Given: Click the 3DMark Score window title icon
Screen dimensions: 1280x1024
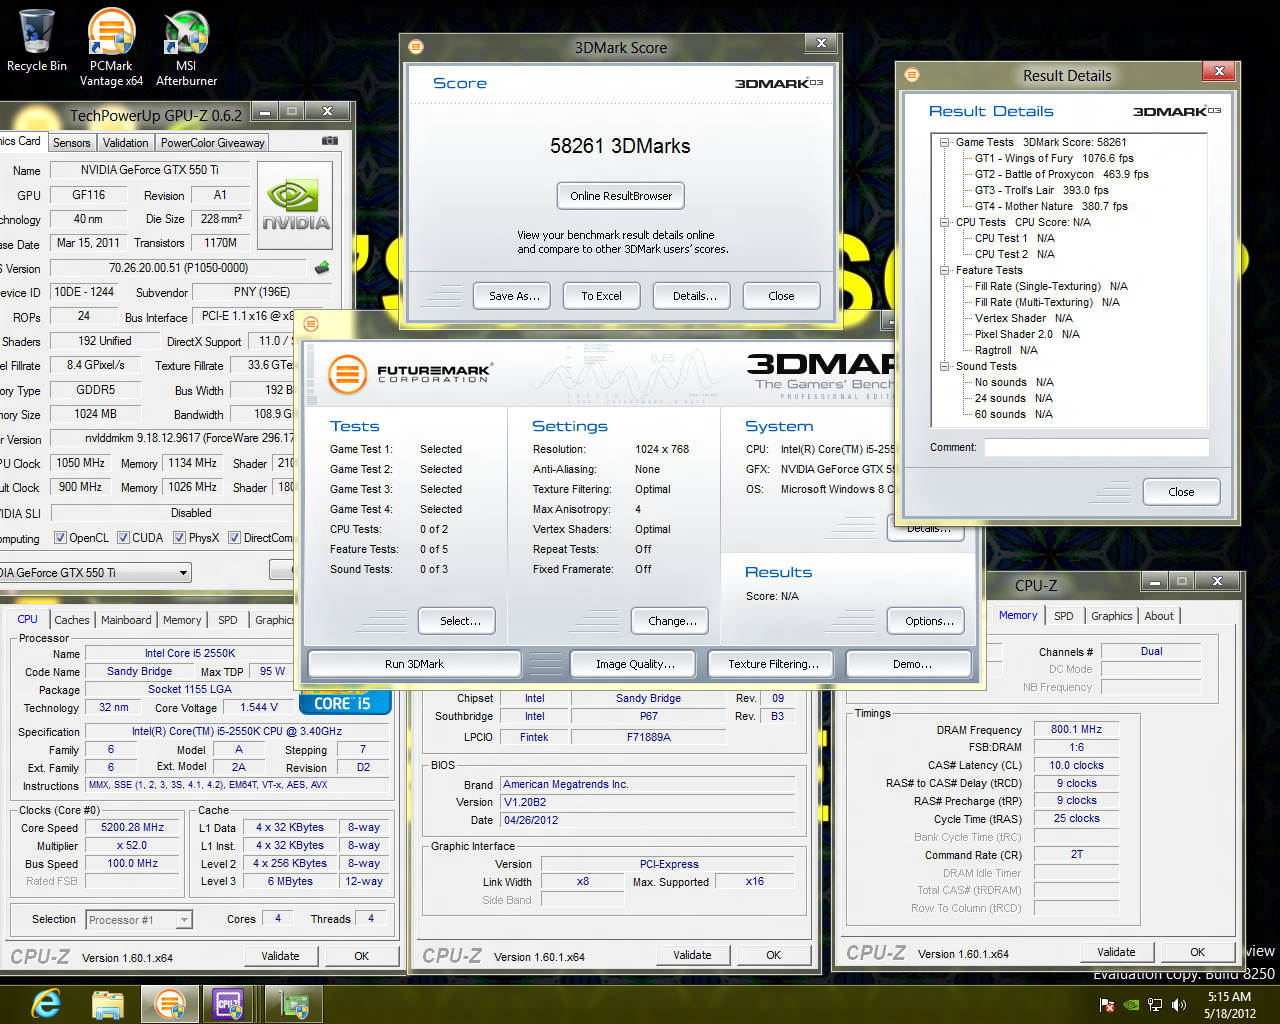Looking at the screenshot, I should coord(416,47).
